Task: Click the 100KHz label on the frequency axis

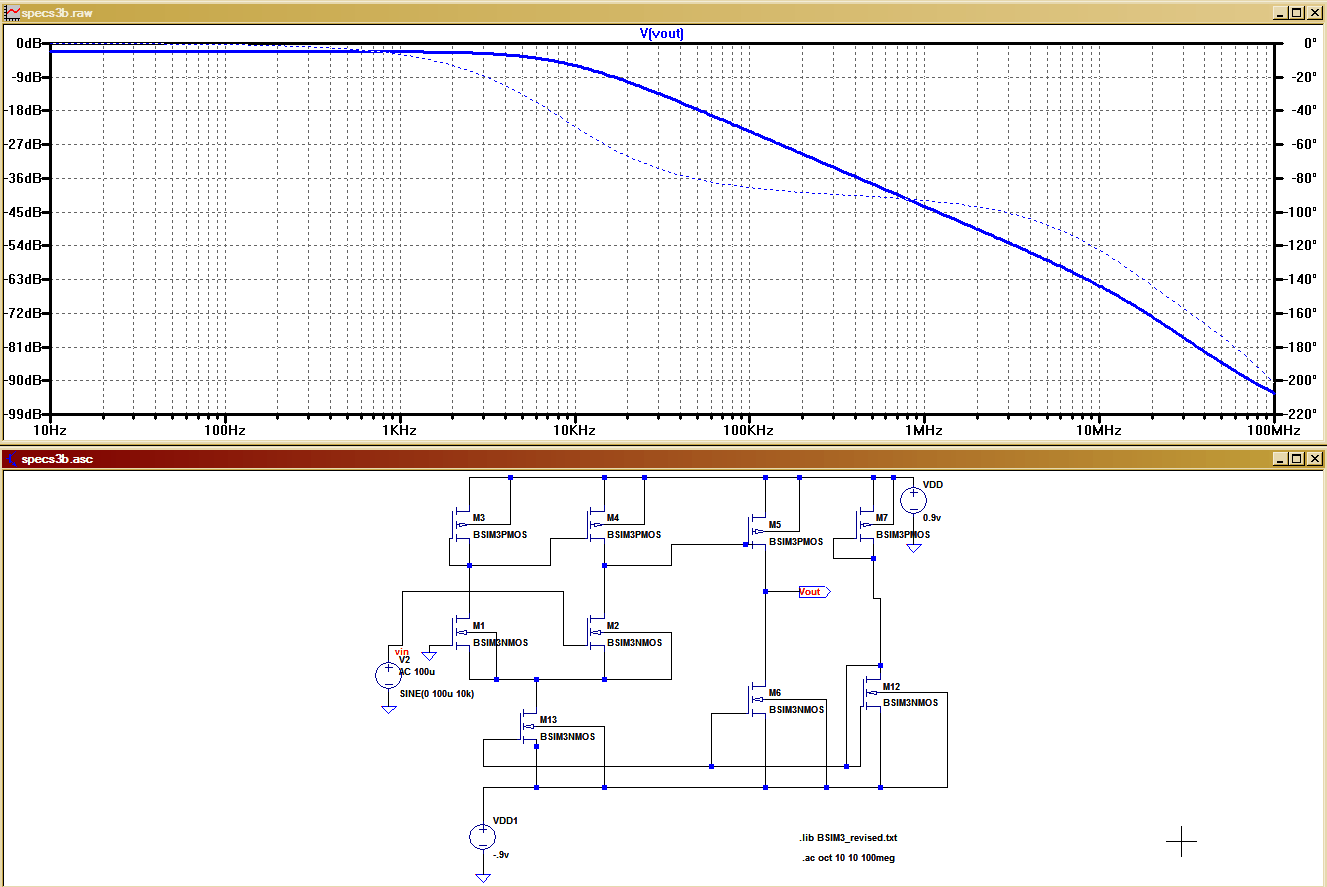Action: click(748, 430)
